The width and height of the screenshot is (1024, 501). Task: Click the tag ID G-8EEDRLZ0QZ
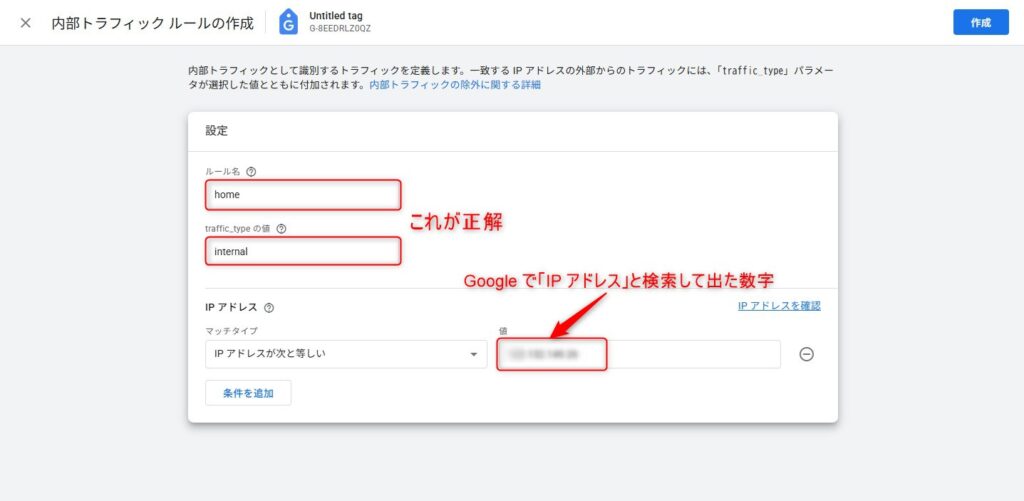[340, 28]
